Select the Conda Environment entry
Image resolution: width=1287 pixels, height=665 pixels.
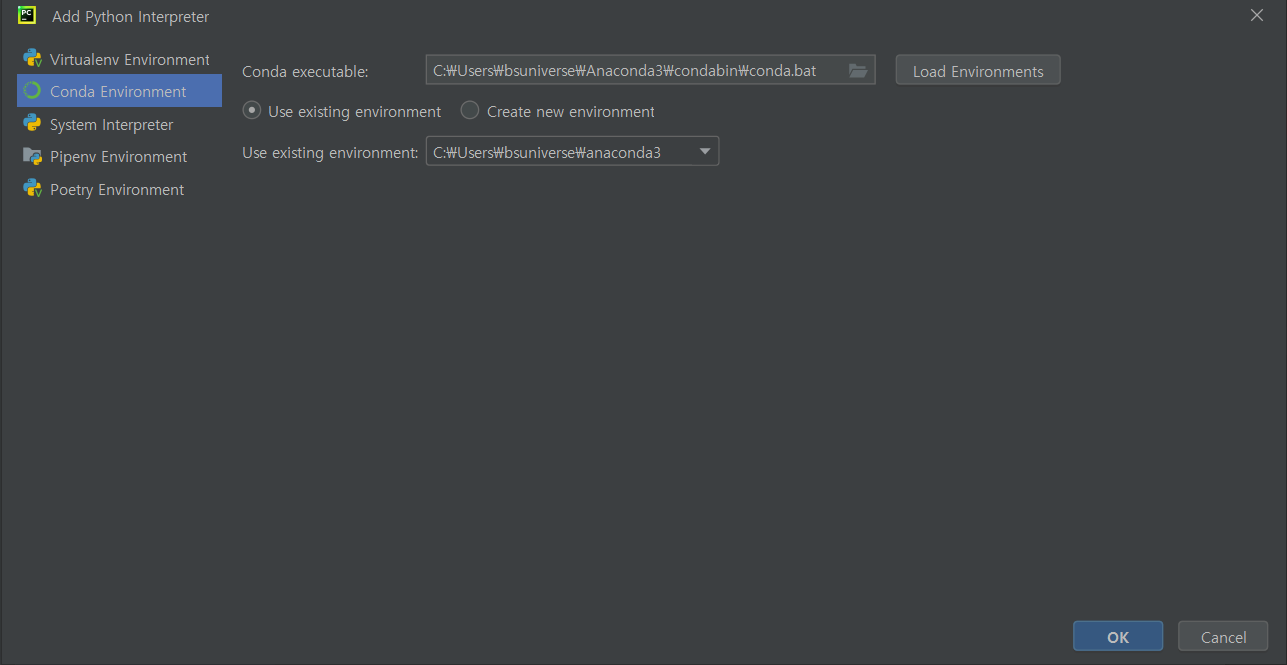(x=119, y=91)
